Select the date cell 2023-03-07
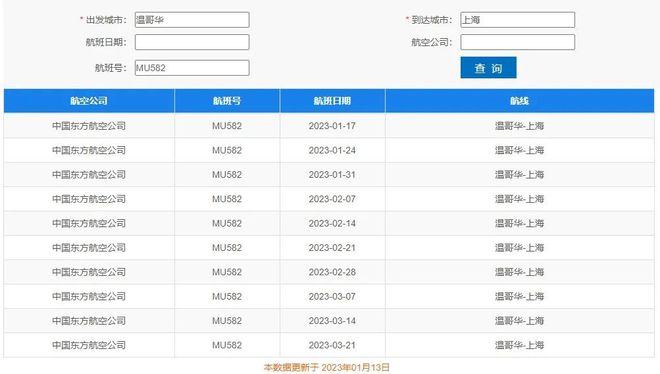 point(332,297)
